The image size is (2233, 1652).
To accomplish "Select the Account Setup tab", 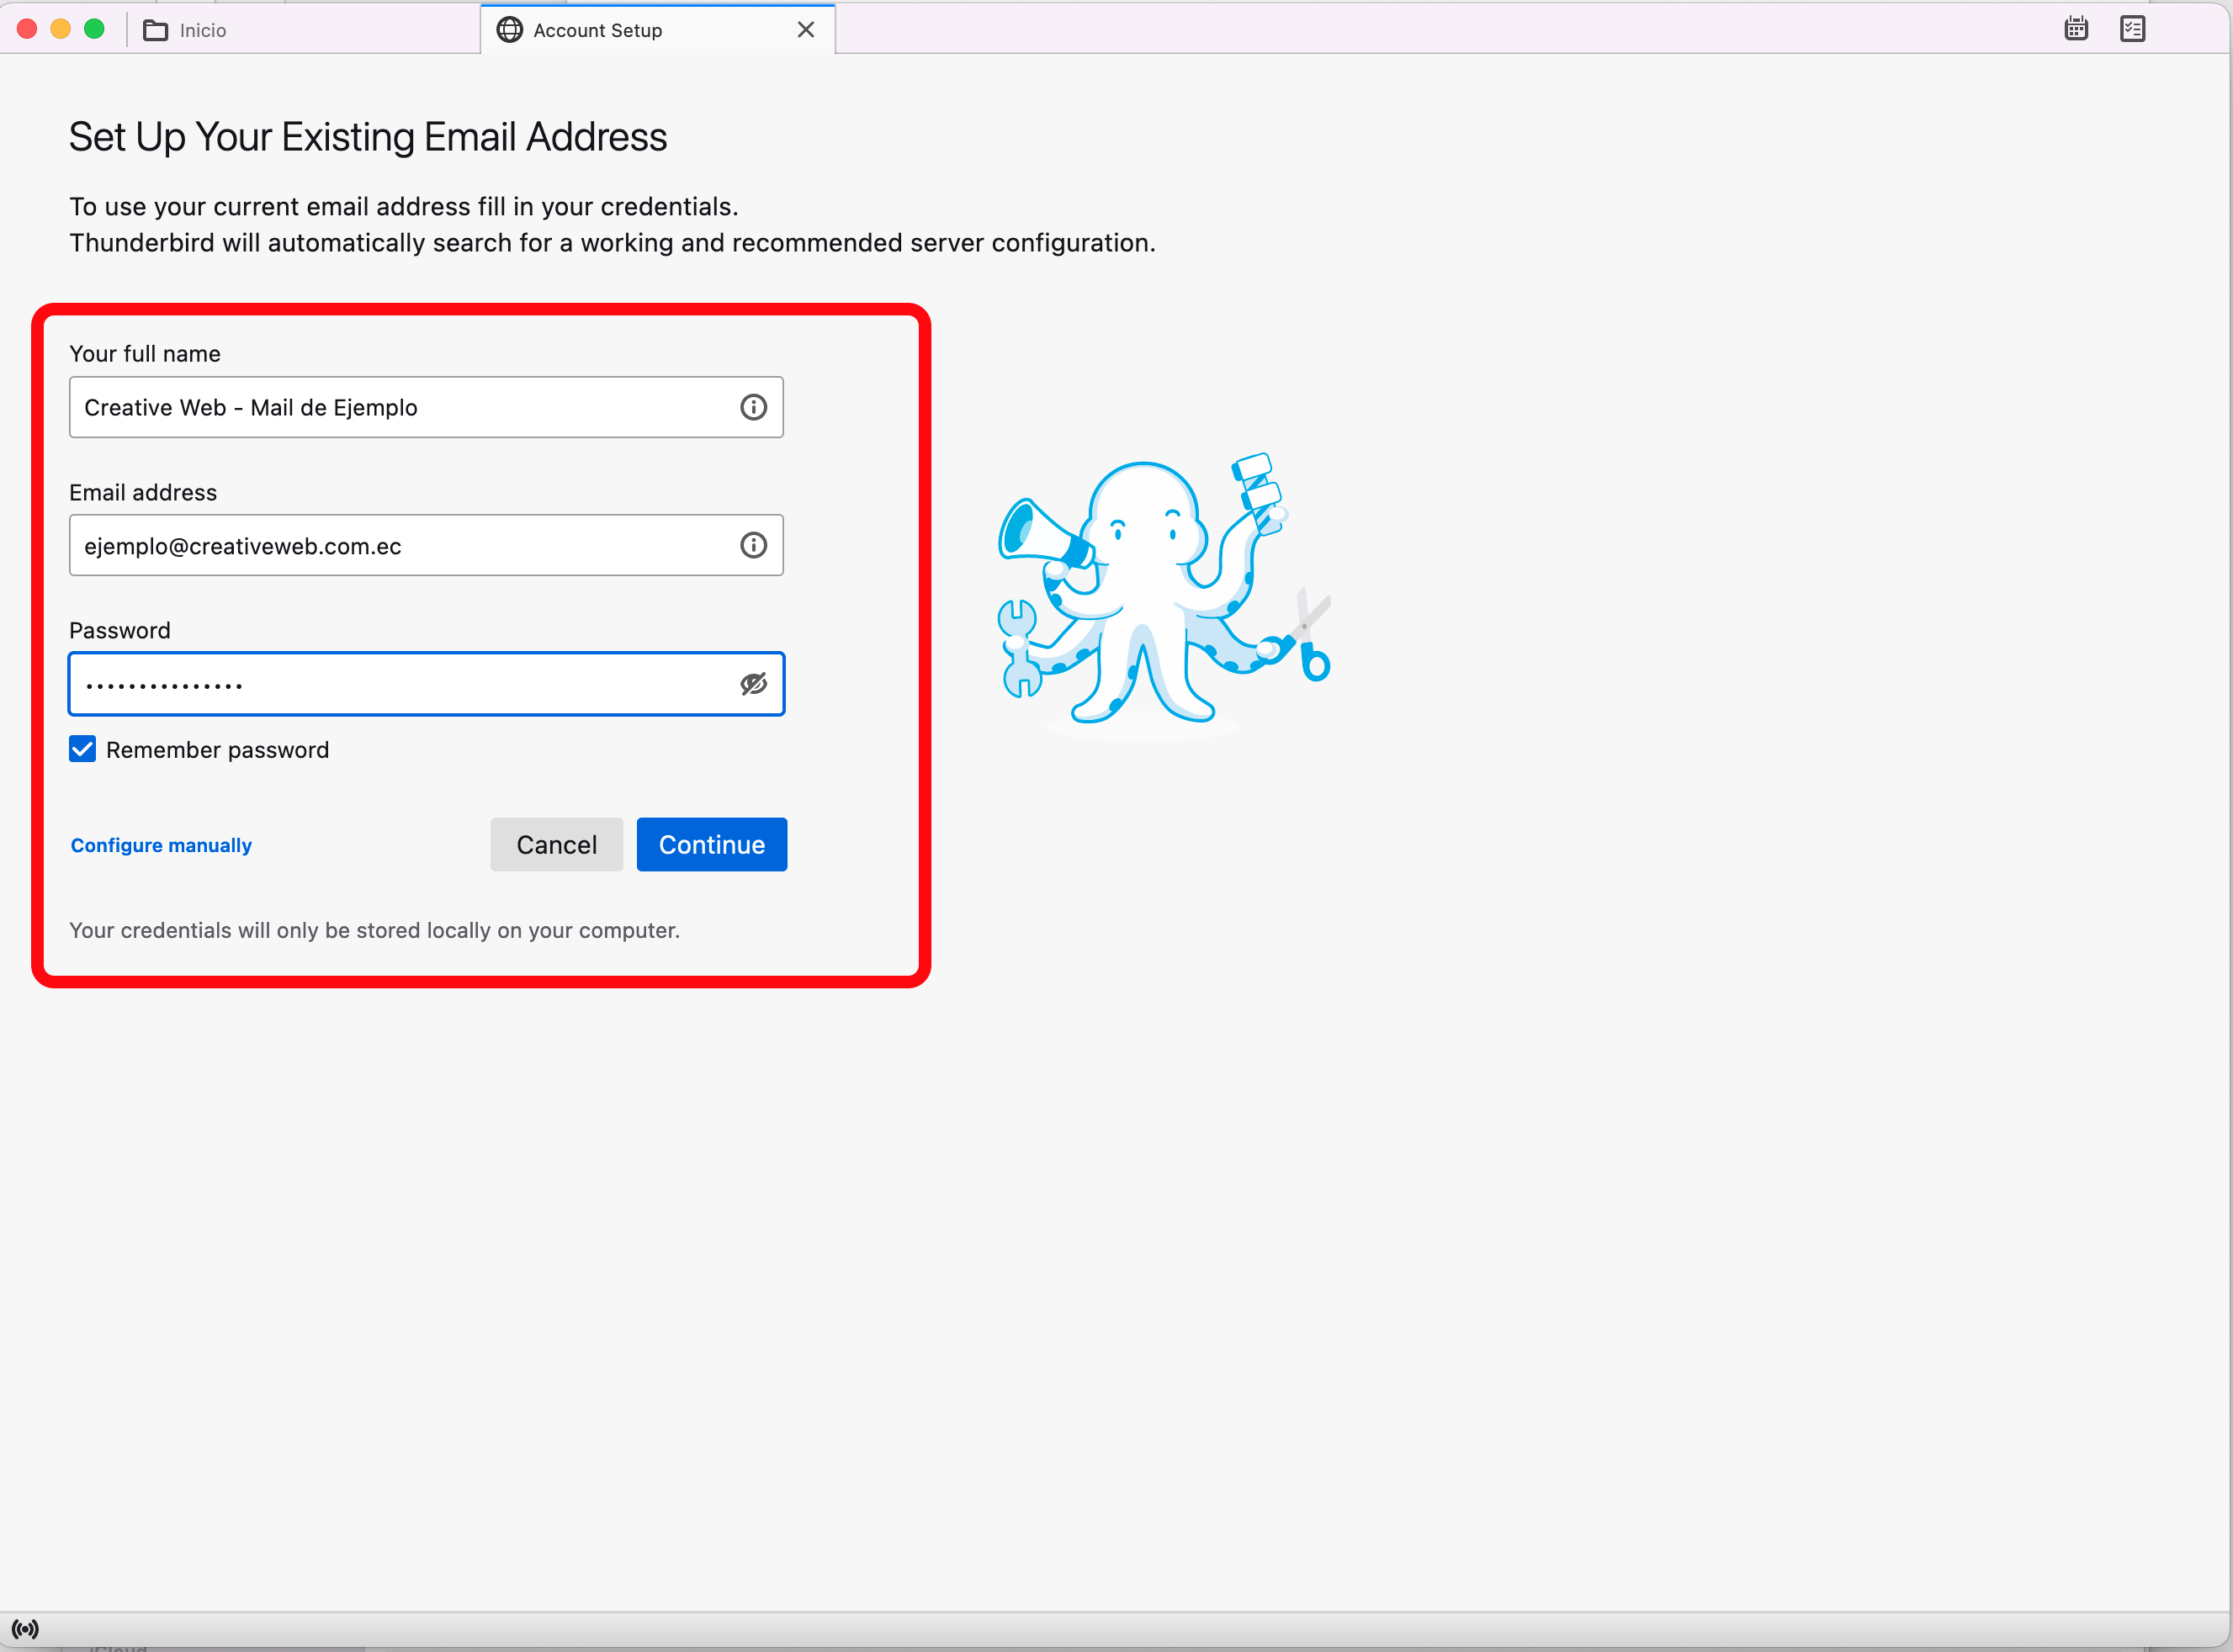I will tap(657, 30).
